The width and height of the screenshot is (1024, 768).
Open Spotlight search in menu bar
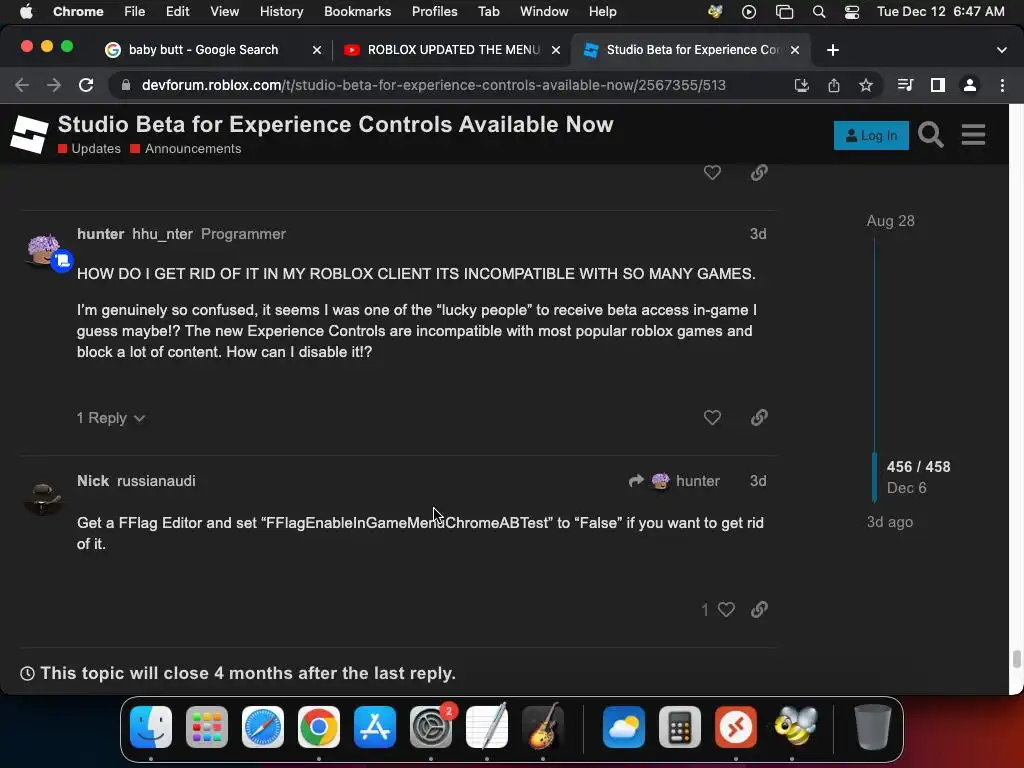tap(818, 12)
